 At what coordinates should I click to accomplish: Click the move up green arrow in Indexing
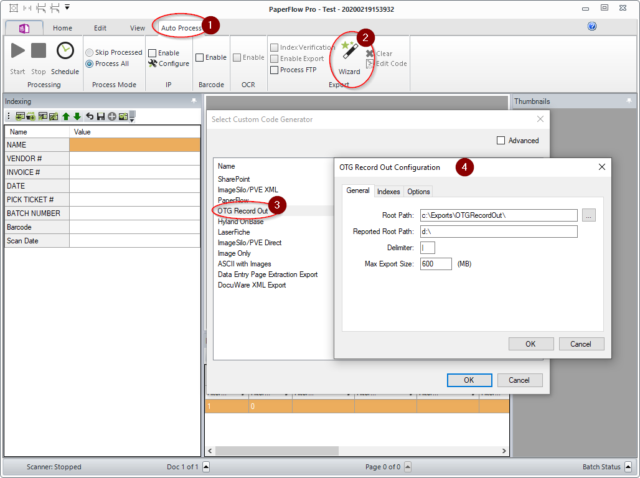pyautogui.click(x=66, y=117)
